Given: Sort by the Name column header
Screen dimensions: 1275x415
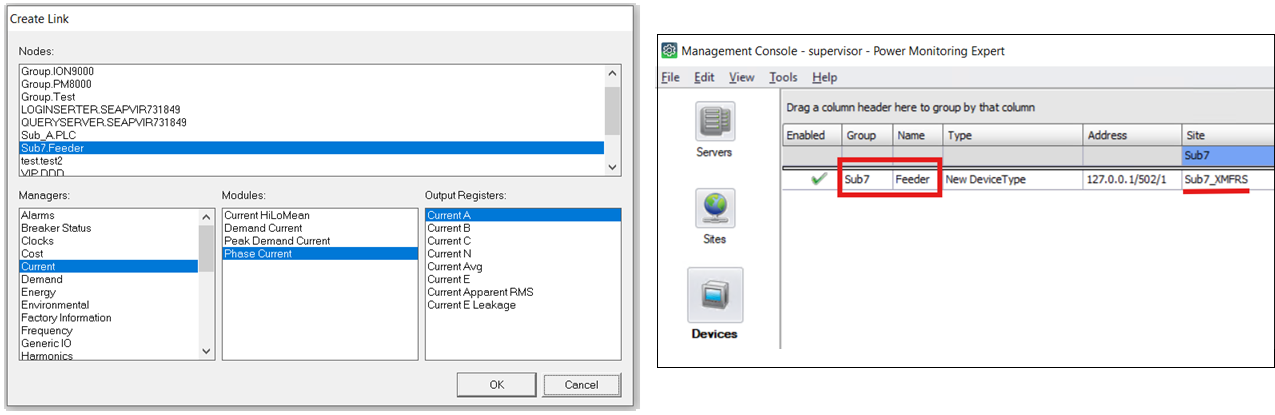Looking at the screenshot, I should click(916, 135).
